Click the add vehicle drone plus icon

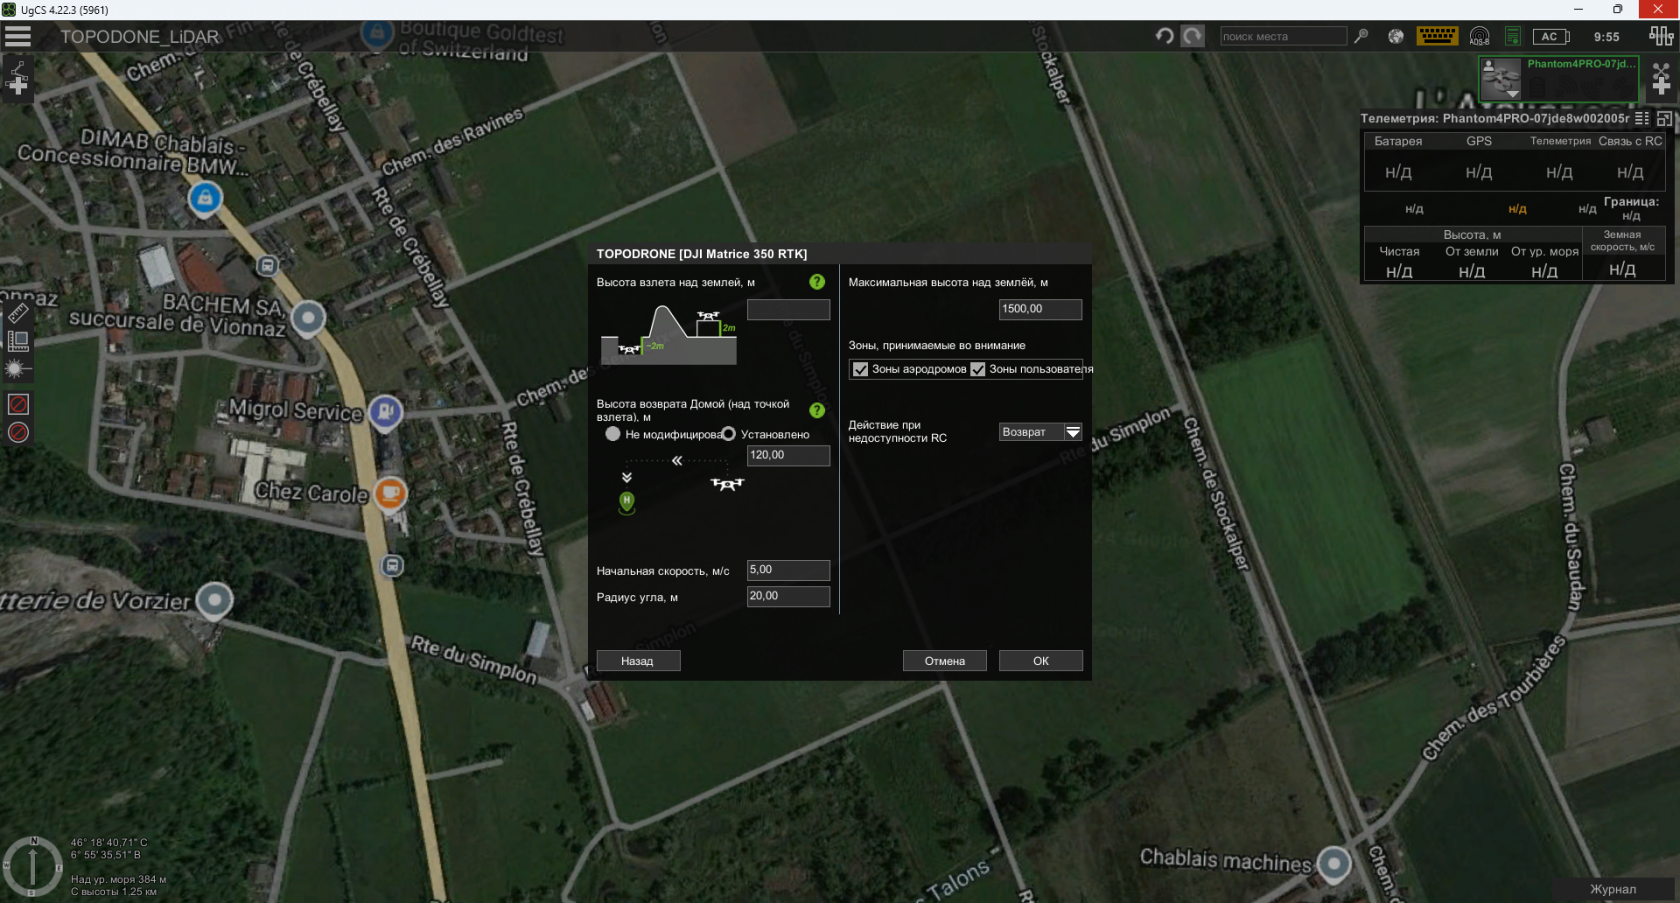point(1661,79)
